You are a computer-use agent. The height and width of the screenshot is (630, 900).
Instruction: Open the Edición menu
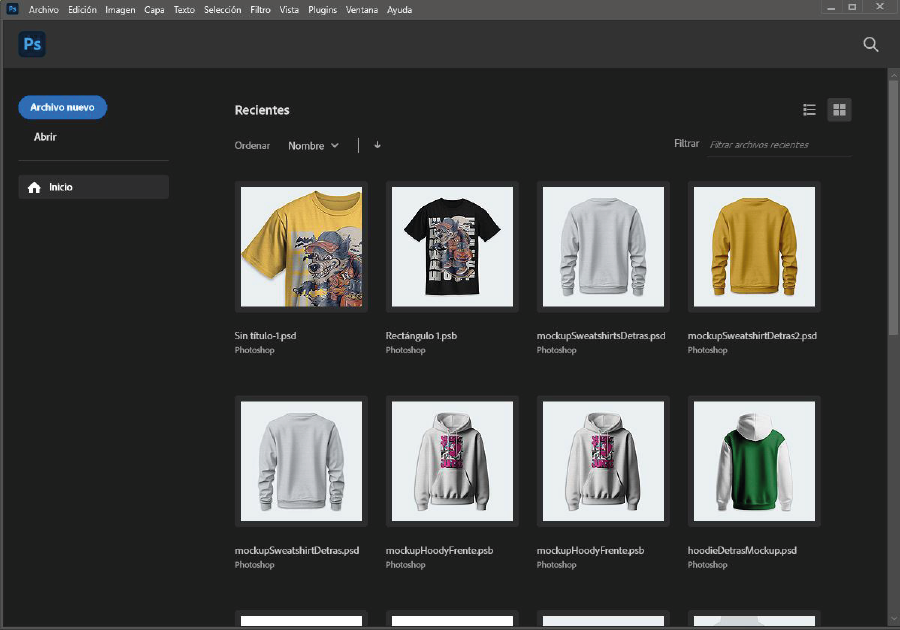[82, 10]
